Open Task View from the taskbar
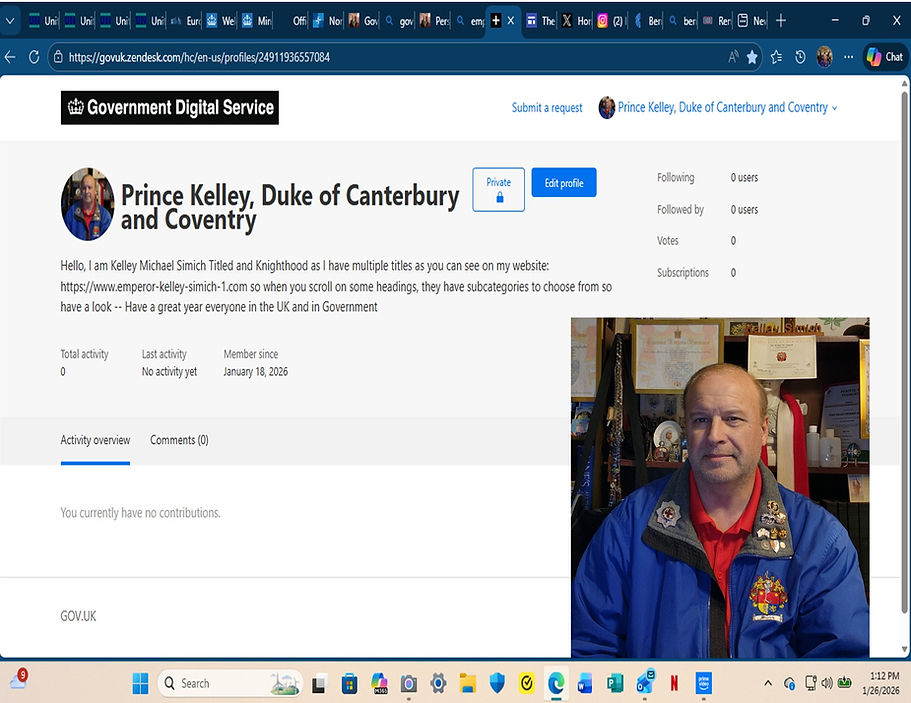The image size is (911, 703). 318,684
